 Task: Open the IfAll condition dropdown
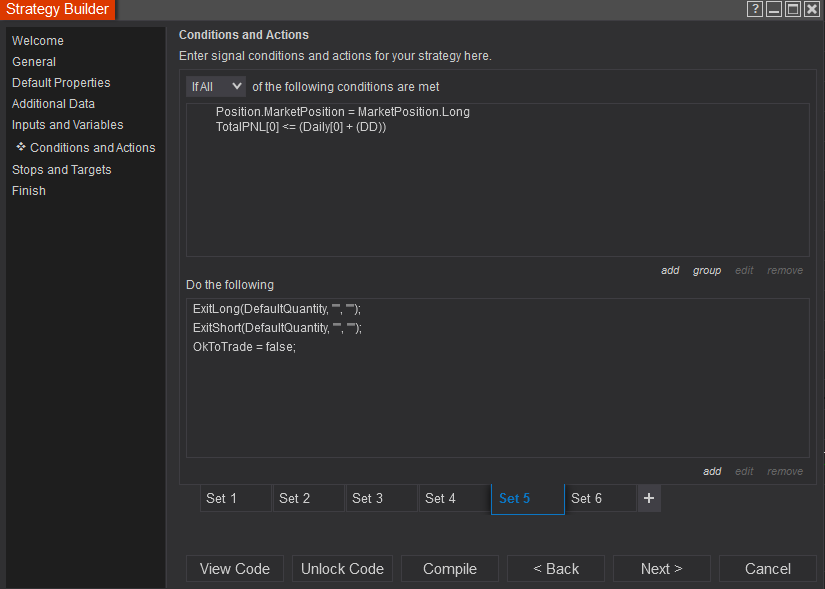[216, 87]
